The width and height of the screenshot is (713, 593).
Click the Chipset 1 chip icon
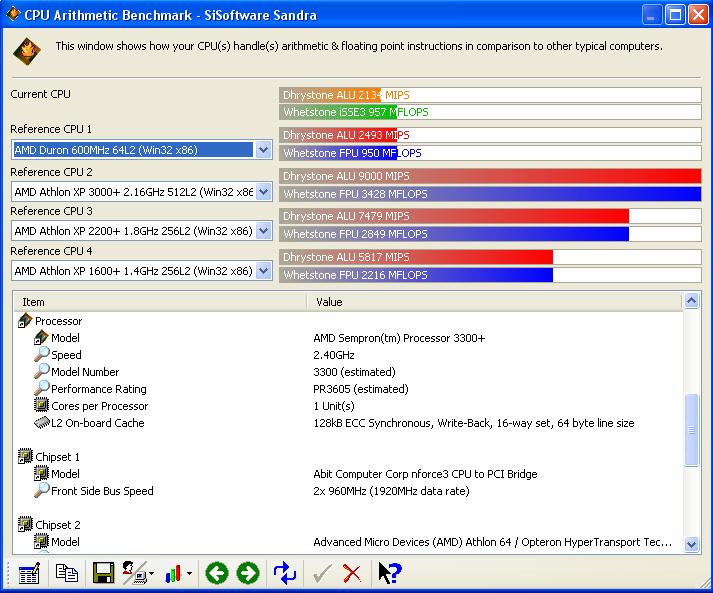pyautogui.click(x=25, y=457)
